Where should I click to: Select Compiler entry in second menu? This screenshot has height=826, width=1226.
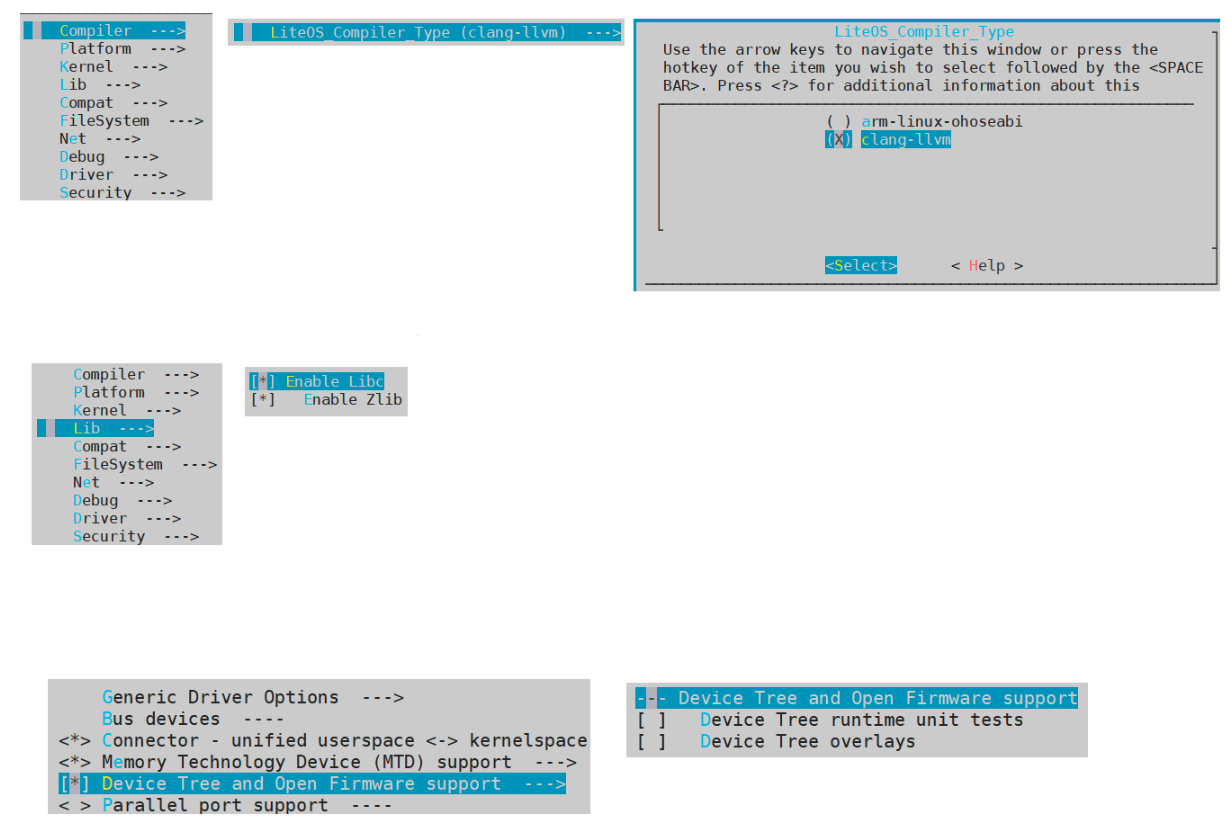coord(136,374)
